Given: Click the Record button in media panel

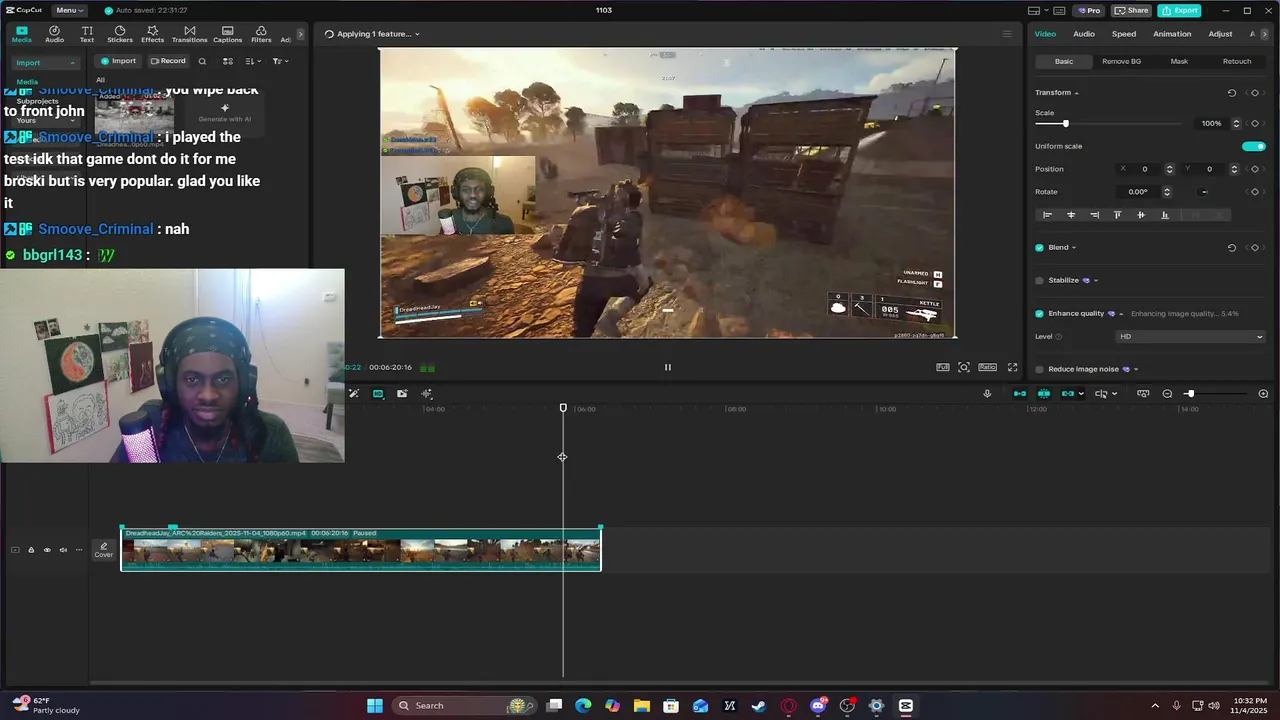Looking at the screenshot, I should point(168,61).
